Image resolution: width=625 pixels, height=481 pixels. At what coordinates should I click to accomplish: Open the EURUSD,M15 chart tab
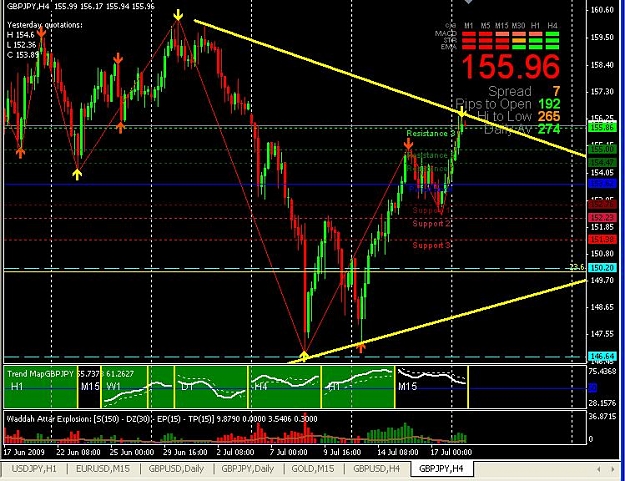103,469
